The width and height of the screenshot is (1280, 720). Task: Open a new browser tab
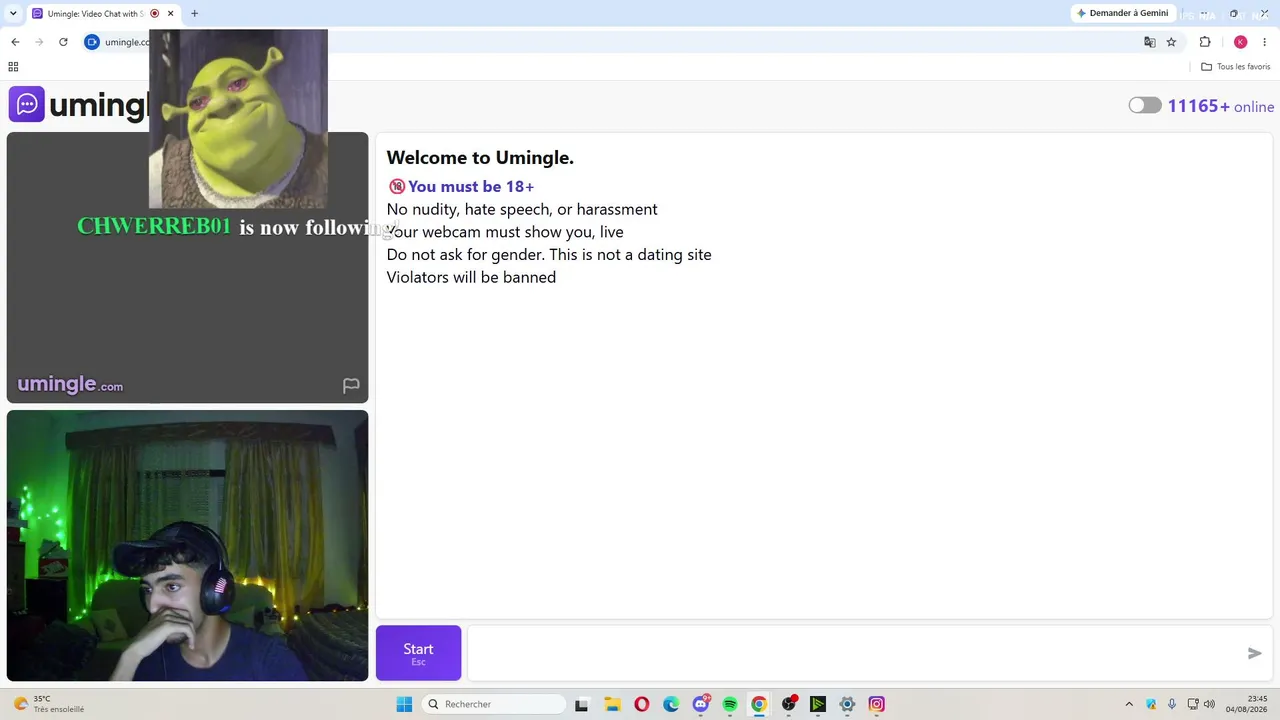(194, 13)
